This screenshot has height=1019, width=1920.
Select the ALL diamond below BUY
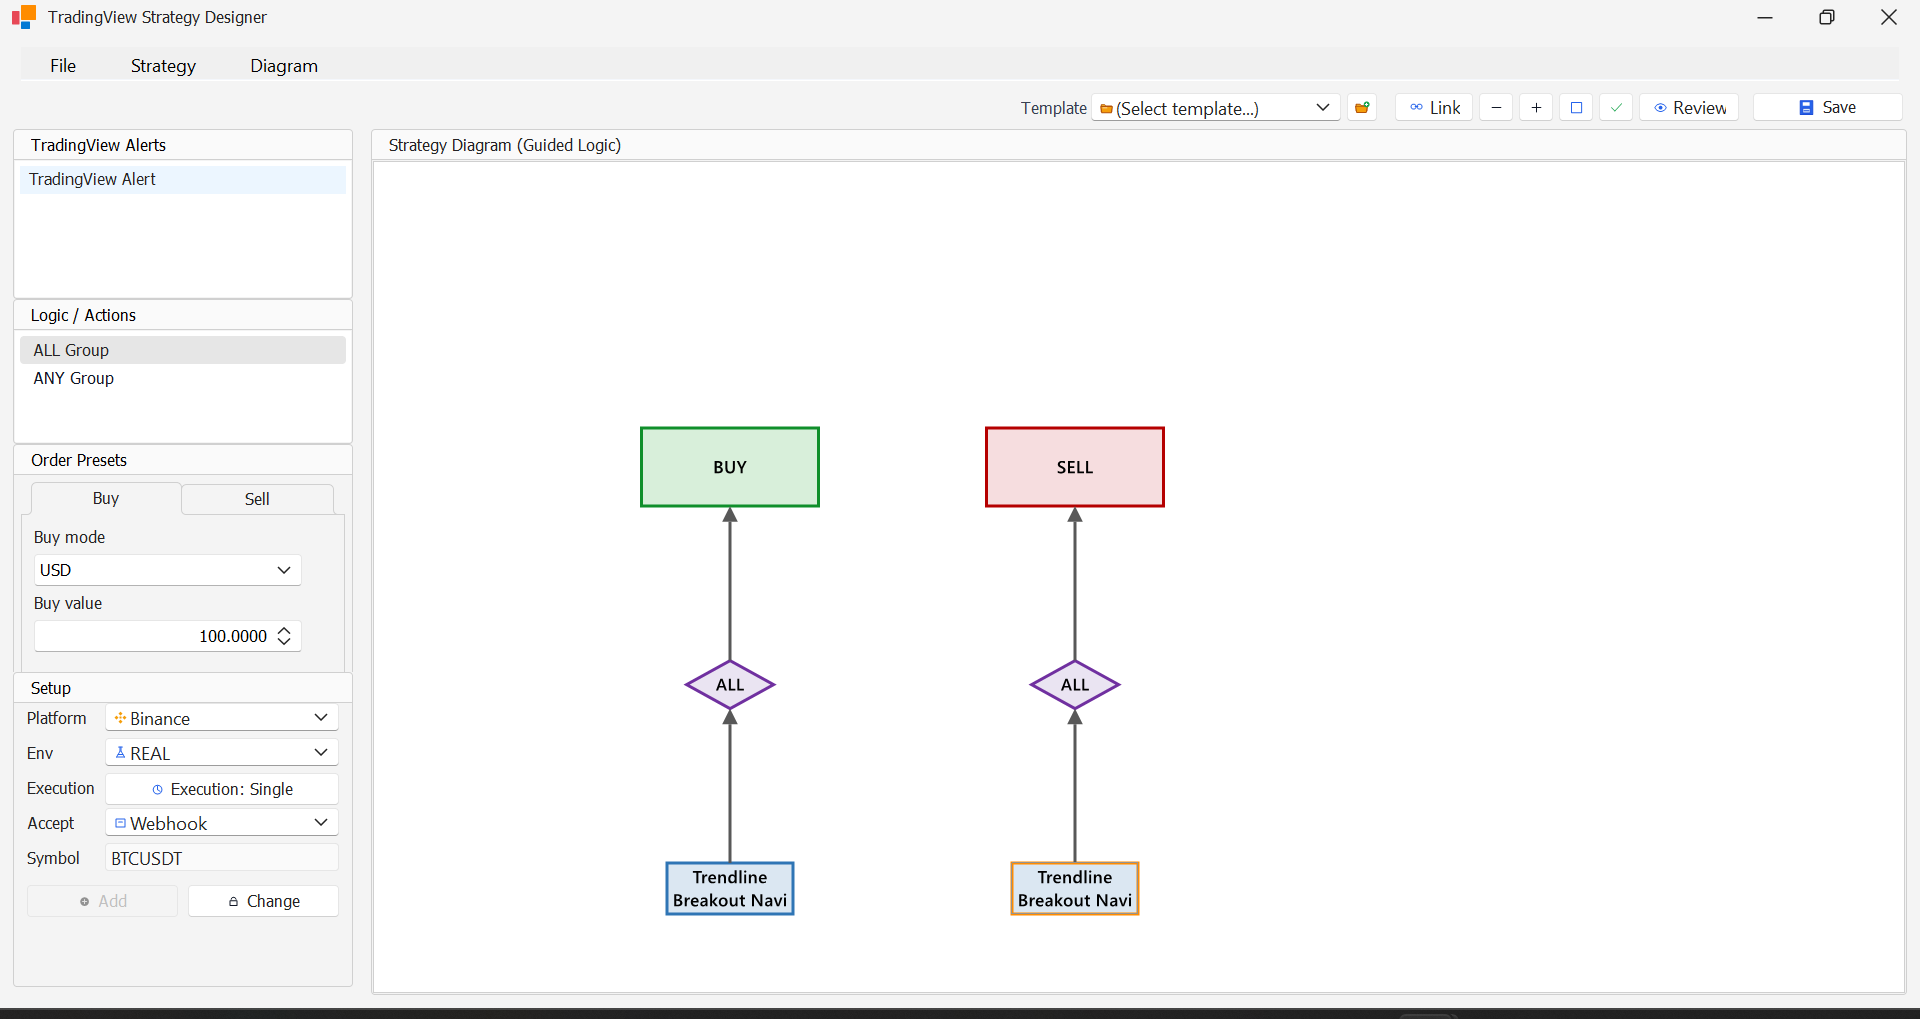730,685
